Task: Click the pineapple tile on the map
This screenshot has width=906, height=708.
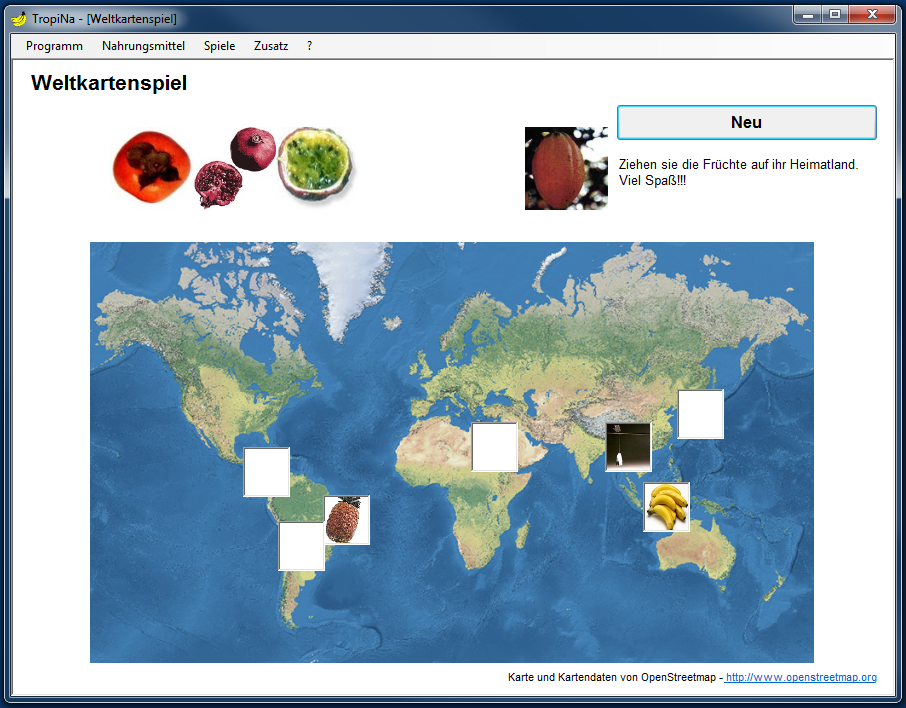Action: pos(347,520)
